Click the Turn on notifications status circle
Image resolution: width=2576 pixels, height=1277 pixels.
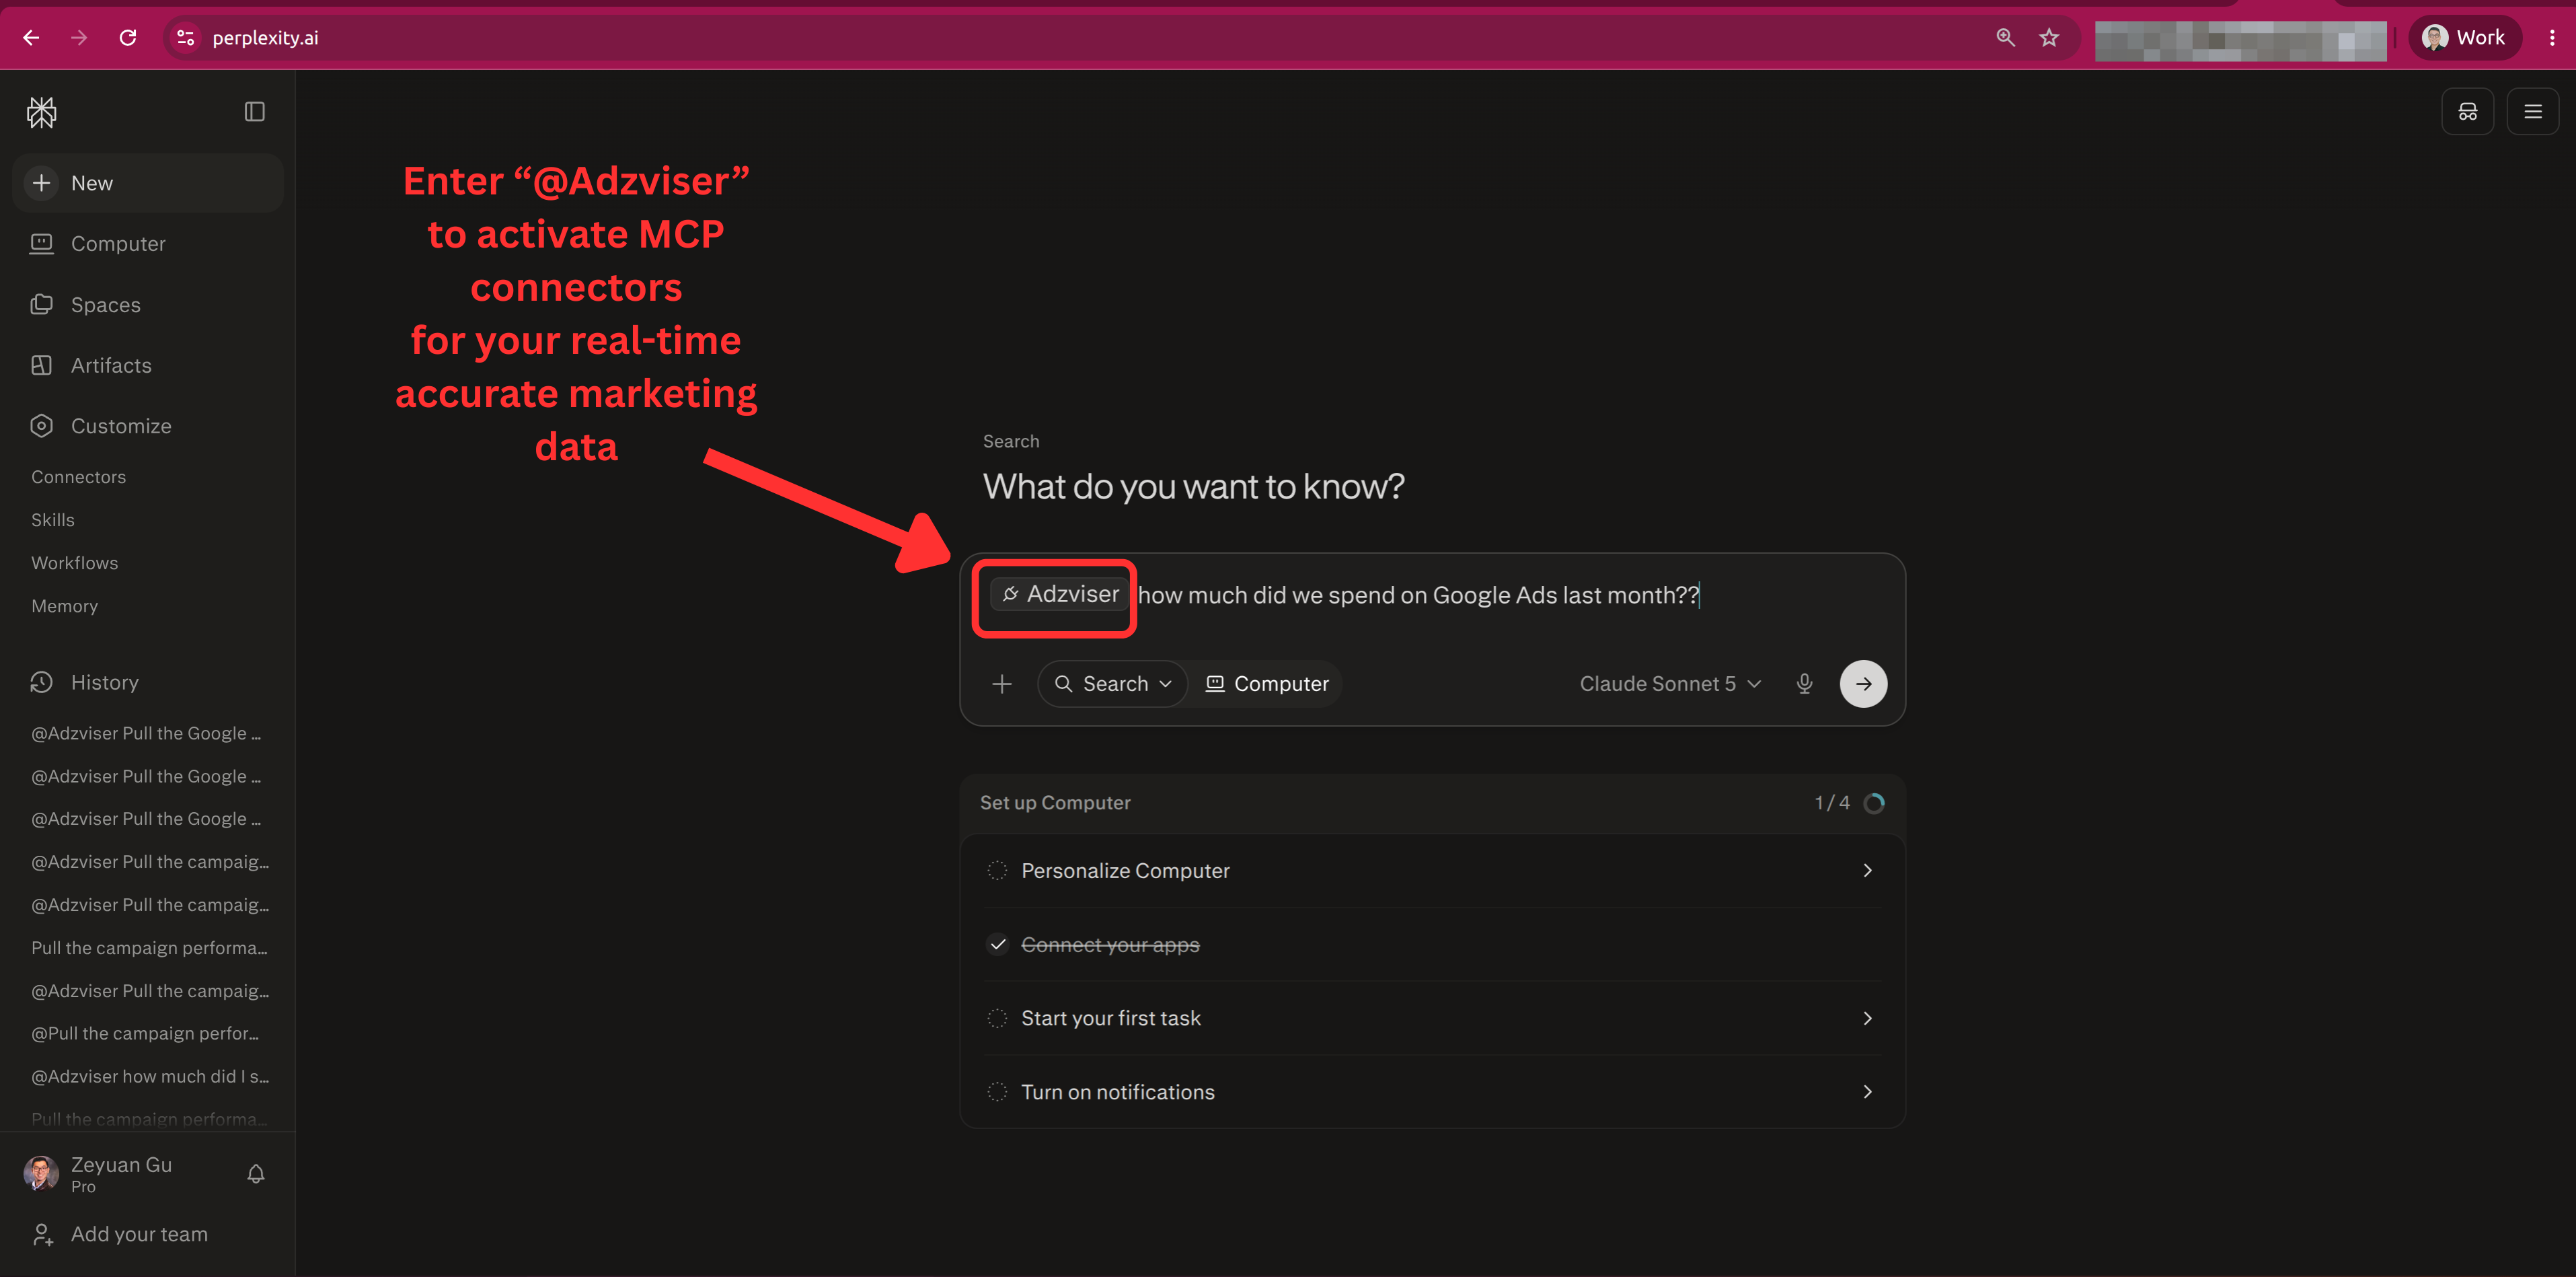tap(997, 1092)
